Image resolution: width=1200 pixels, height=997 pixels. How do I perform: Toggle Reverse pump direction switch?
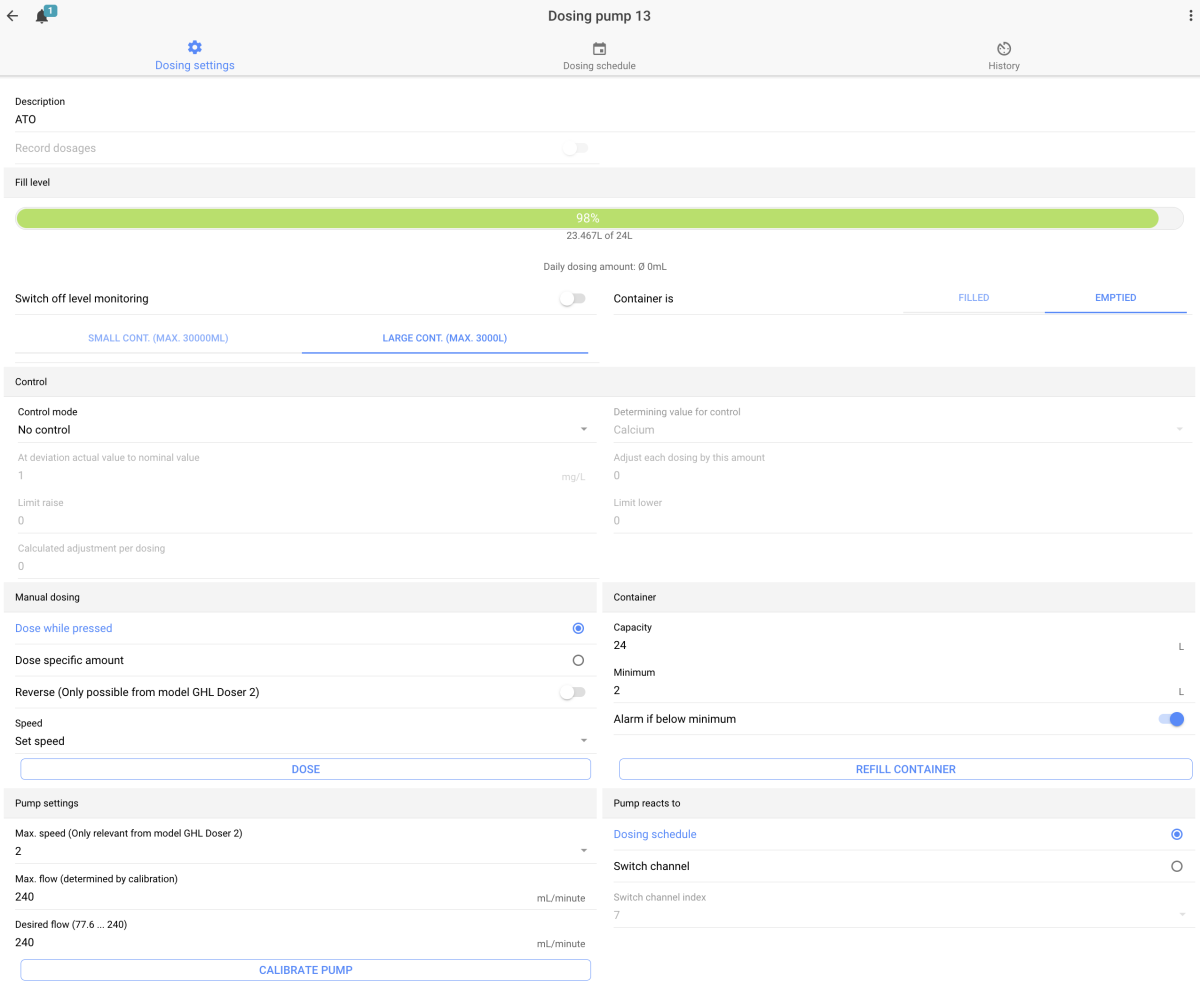(572, 692)
